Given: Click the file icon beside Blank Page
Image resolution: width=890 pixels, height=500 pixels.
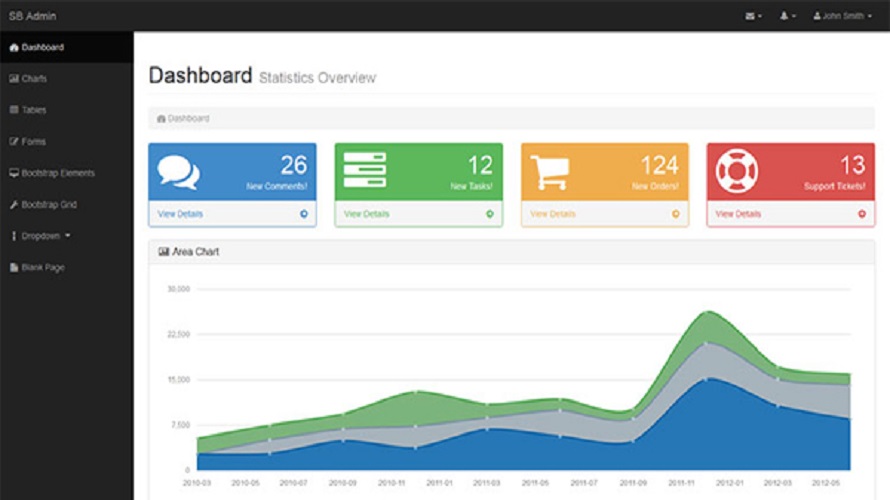Looking at the screenshot, I should point(14,267).
